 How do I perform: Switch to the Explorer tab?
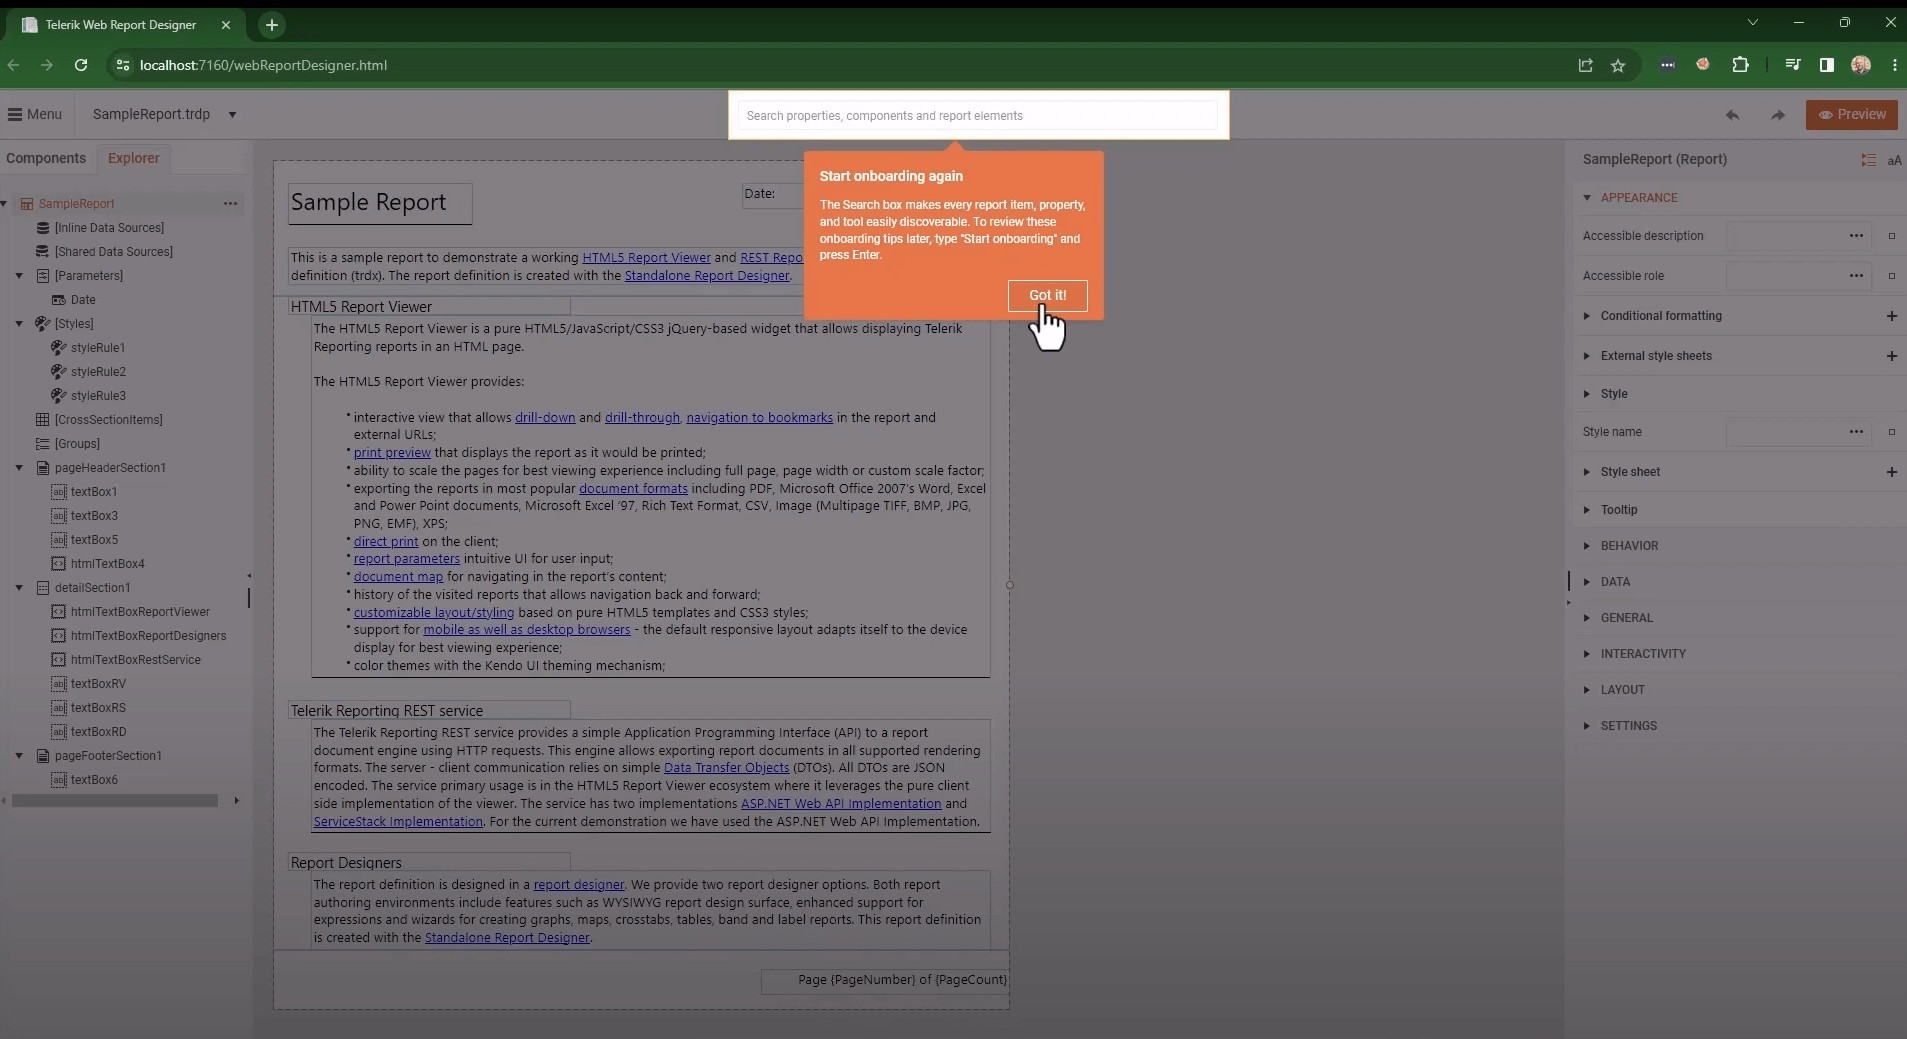134,158
